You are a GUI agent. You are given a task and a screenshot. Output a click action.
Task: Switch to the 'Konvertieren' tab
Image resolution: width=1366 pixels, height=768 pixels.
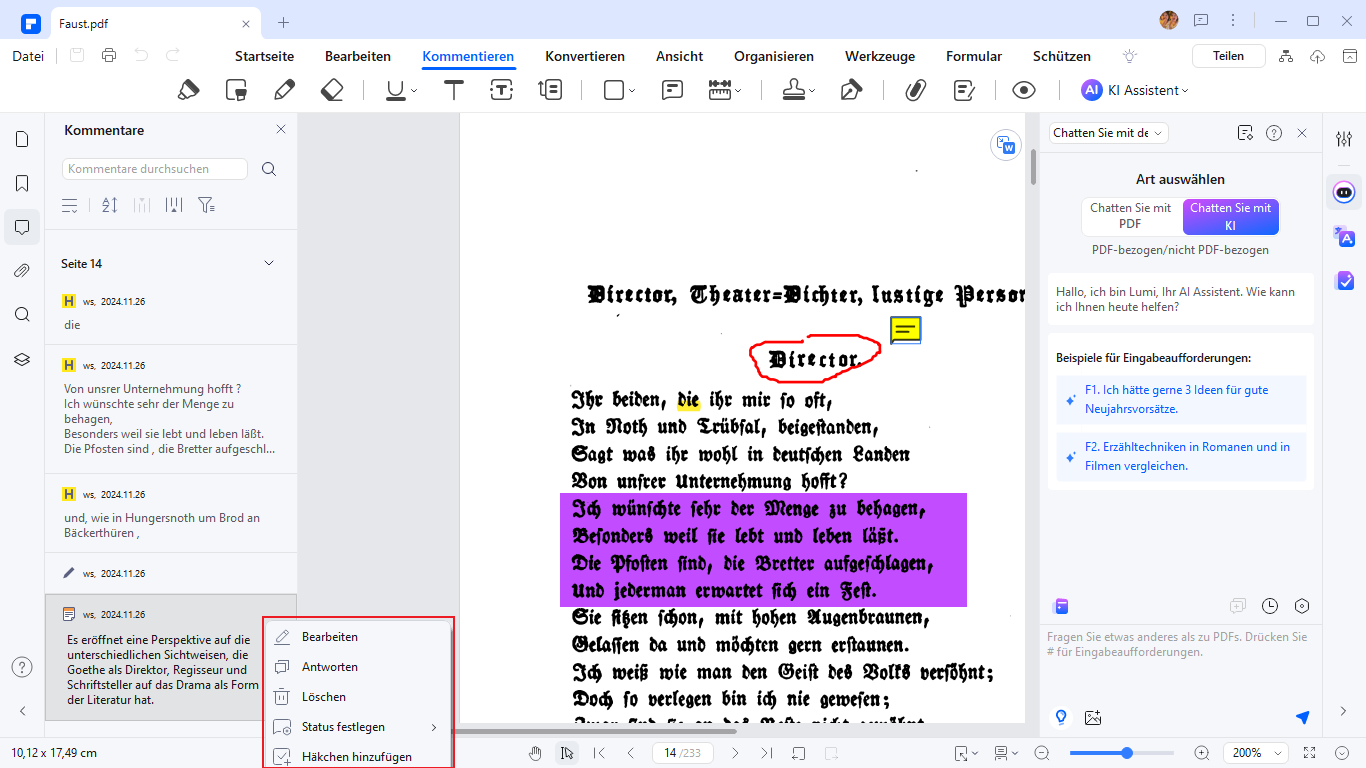585,57
